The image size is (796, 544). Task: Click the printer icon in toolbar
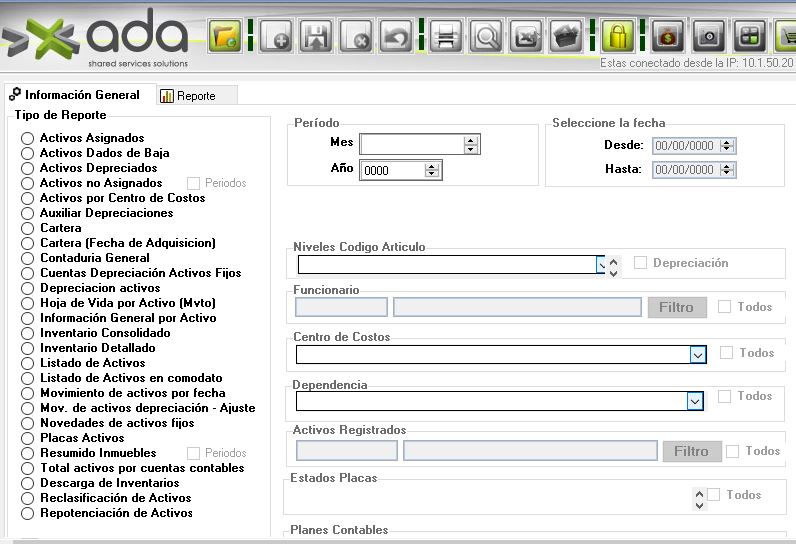pos(446,38)
